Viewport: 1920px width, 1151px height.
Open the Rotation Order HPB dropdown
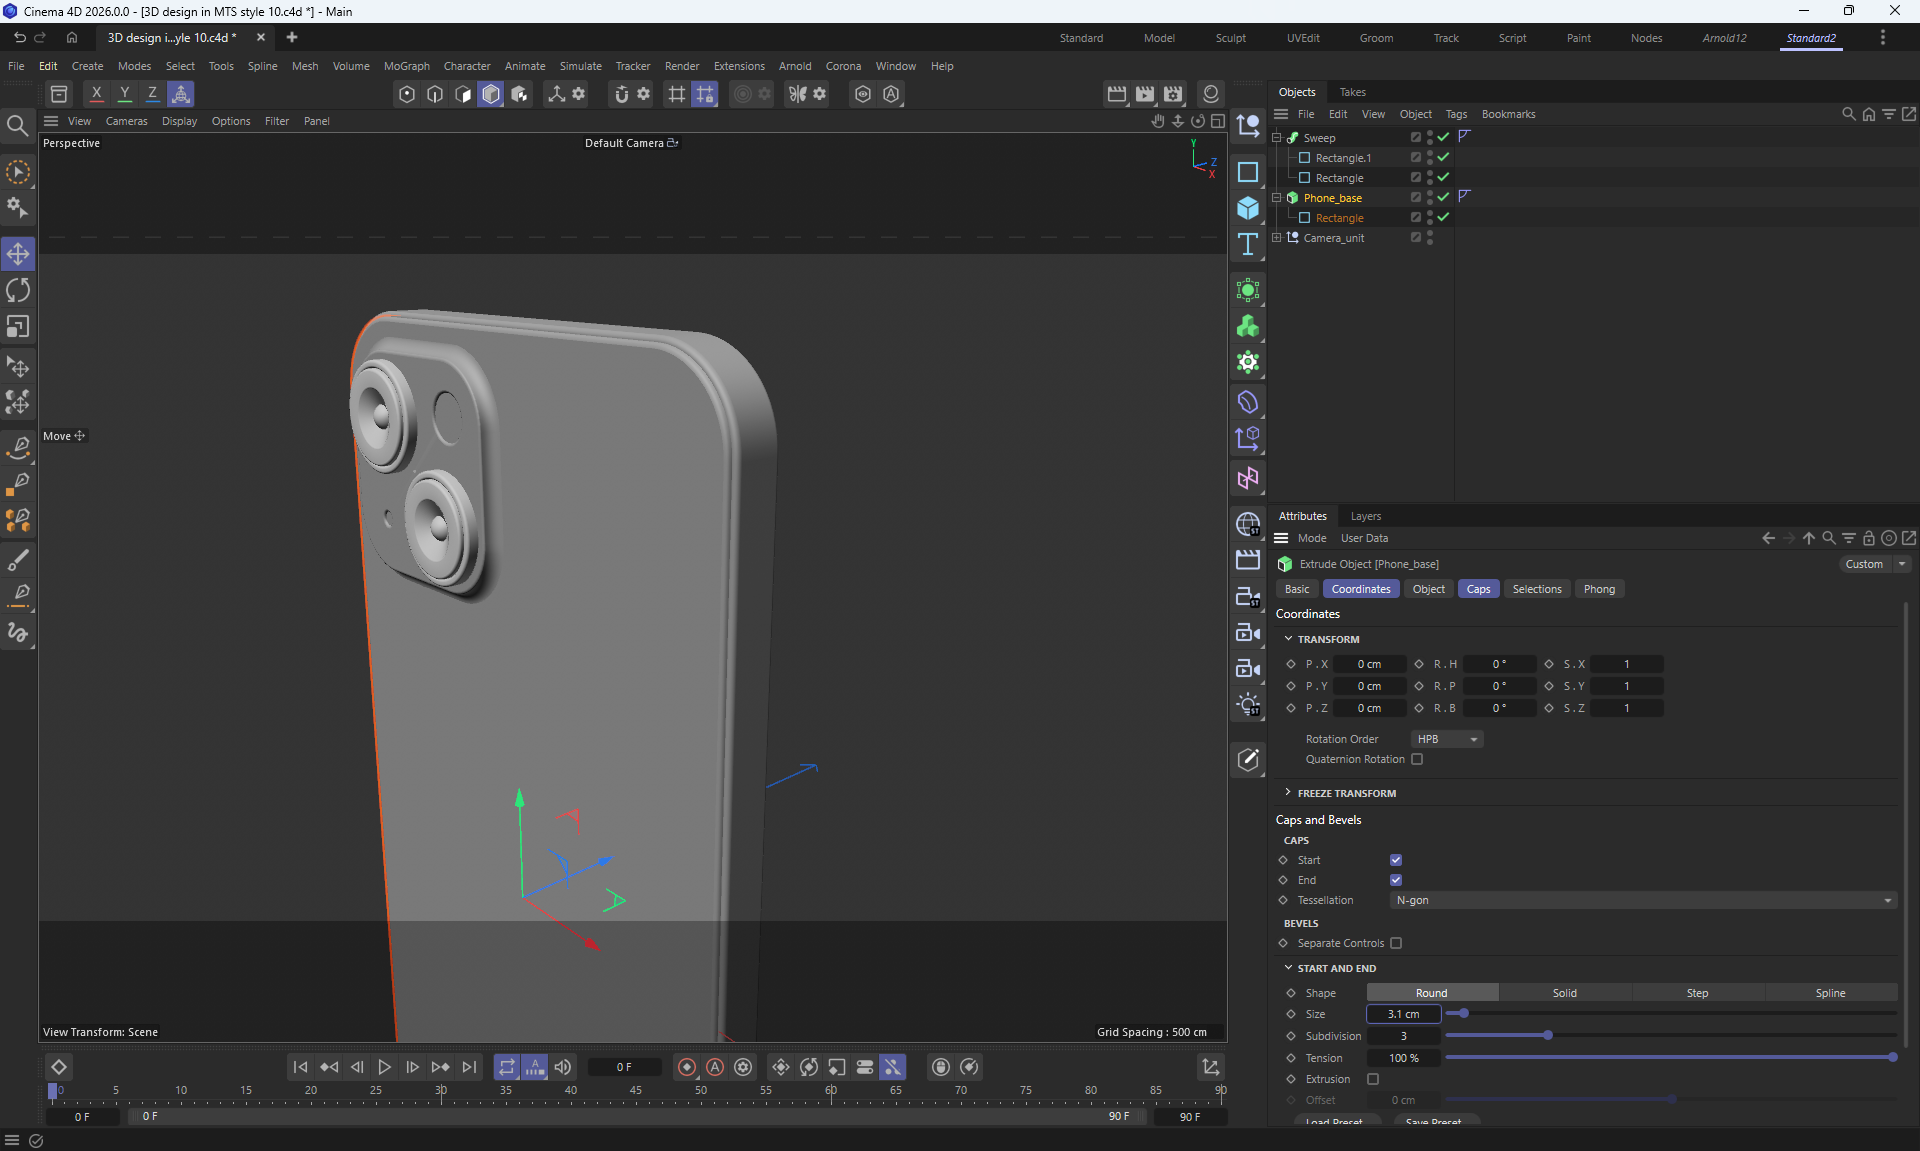point(1446,739)
